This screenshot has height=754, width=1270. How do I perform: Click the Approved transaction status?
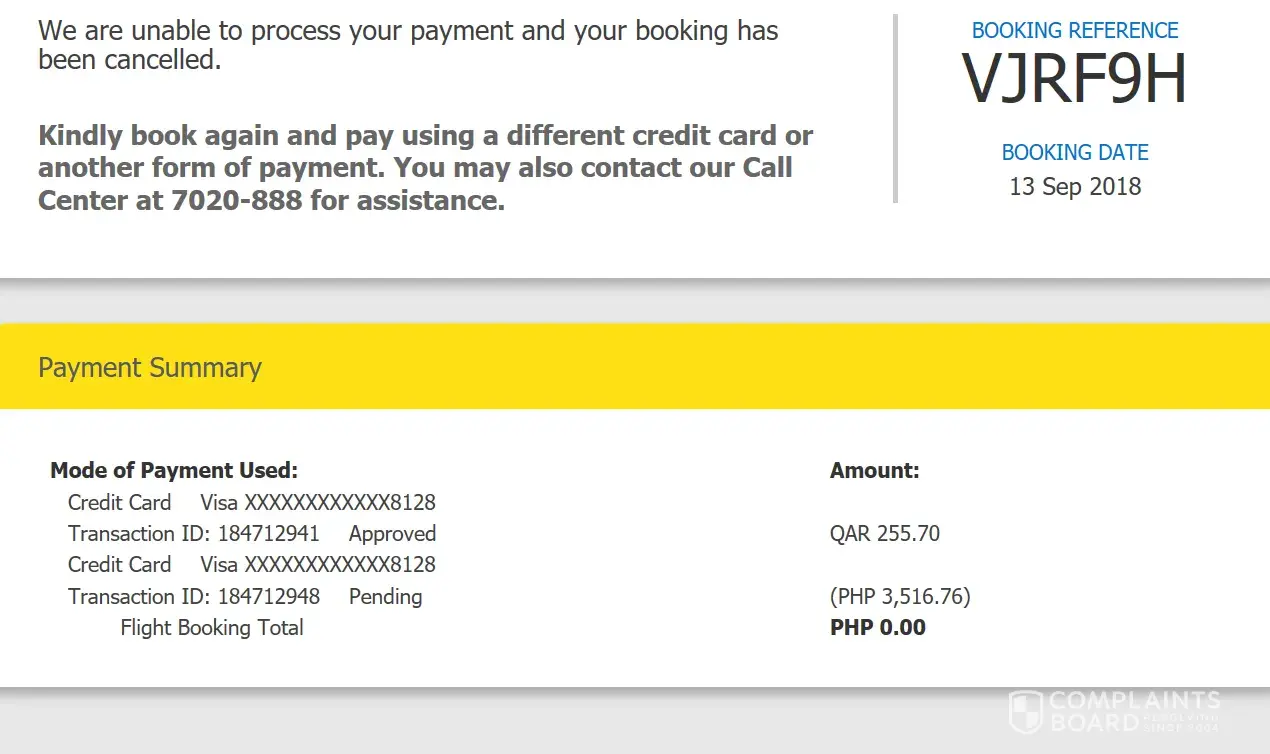coord(392,534)
